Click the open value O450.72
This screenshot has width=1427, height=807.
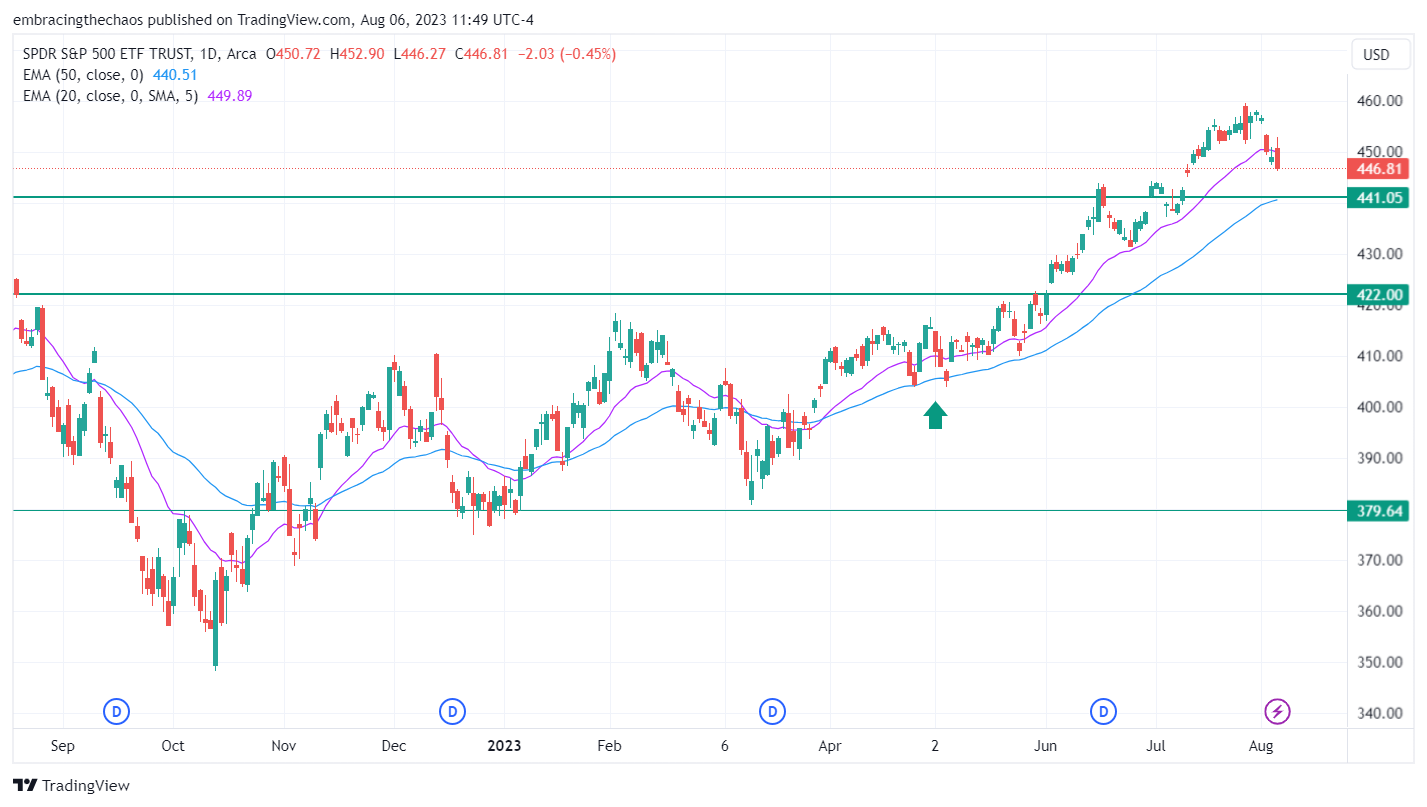tap(293, 54)
